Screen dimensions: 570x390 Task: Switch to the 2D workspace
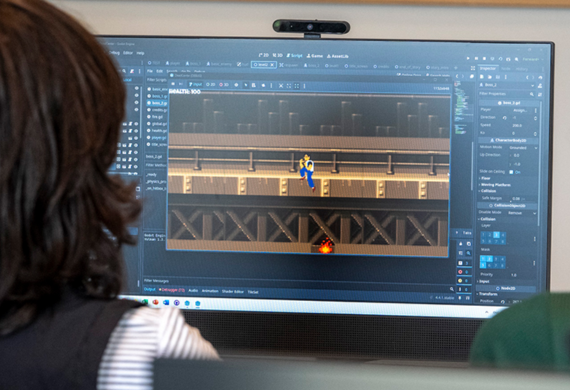[x=264, y=55]
